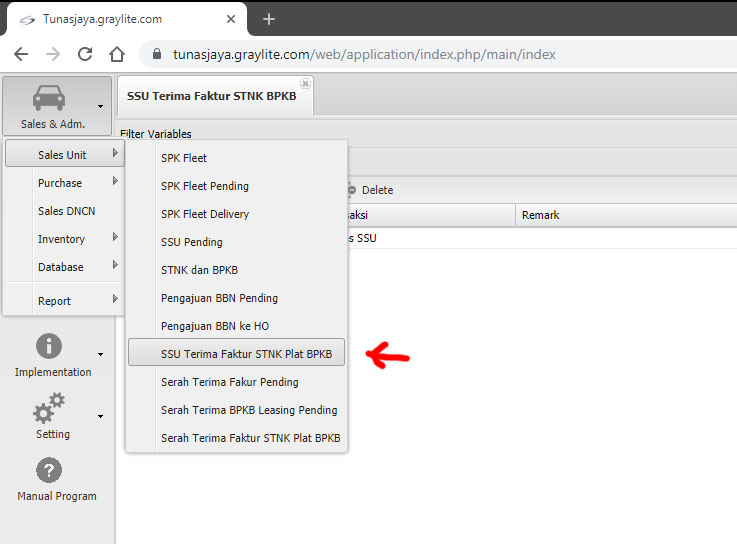This screenshot has width=737, height=544.
Task: Click the browser back arrow
Action: click(21, 54)
